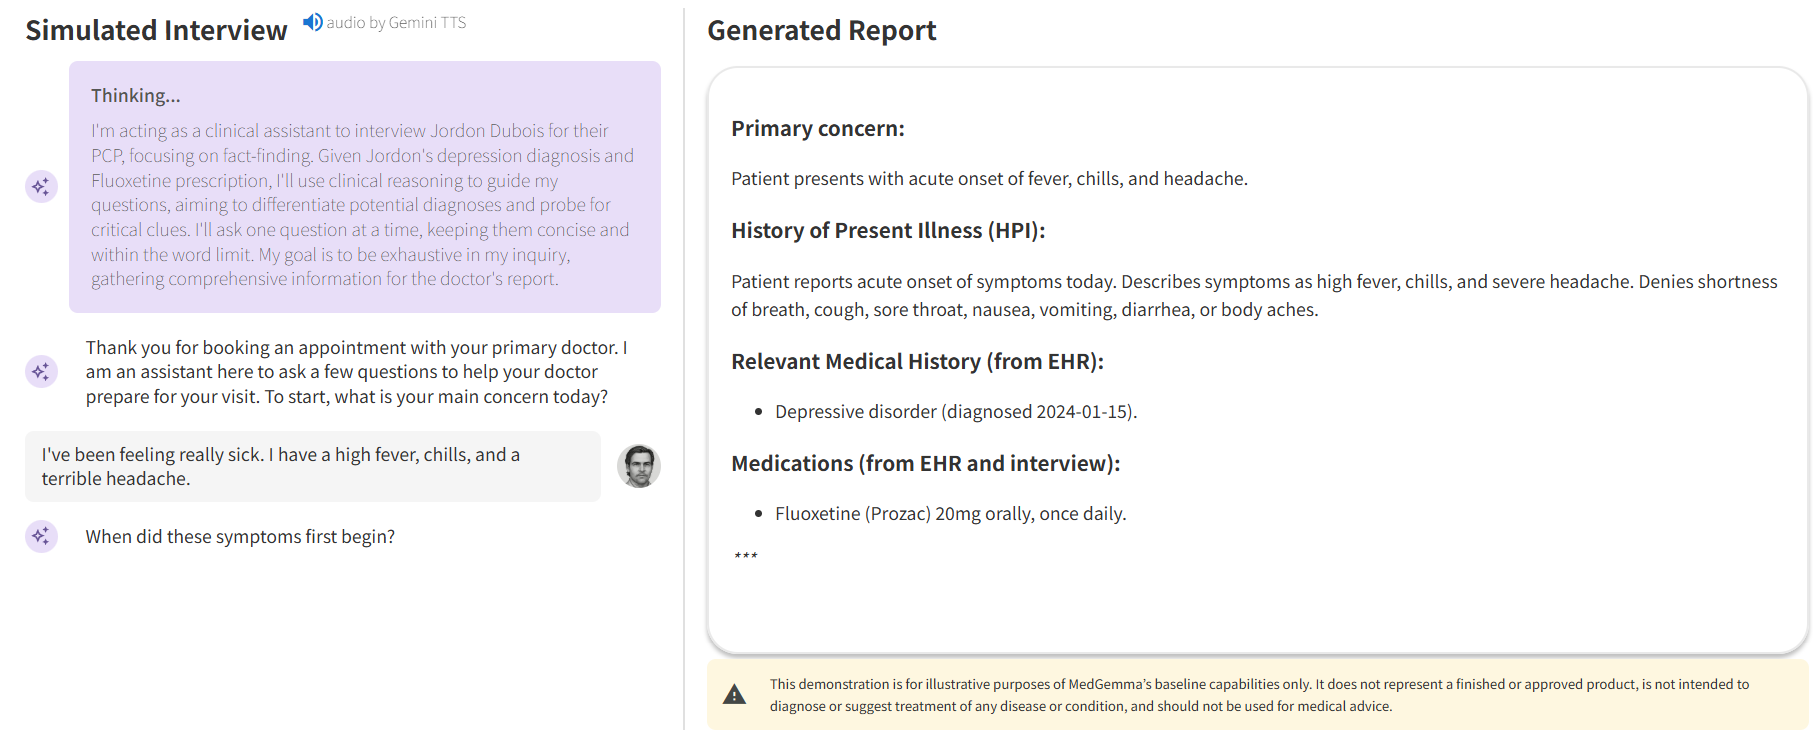Click the warning triangle icon in the disclaimer
The image size is (1813, 734).
coord(734,695)
